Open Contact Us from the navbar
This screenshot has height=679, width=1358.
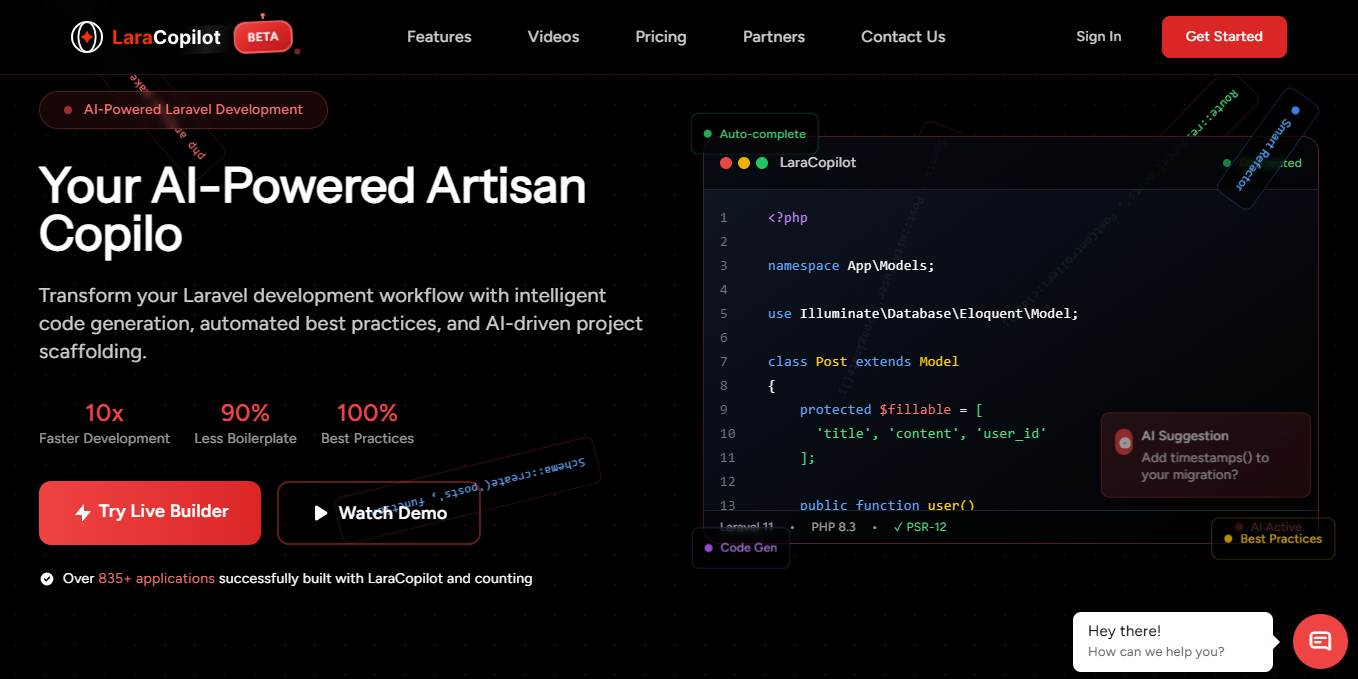coord(903,37)
